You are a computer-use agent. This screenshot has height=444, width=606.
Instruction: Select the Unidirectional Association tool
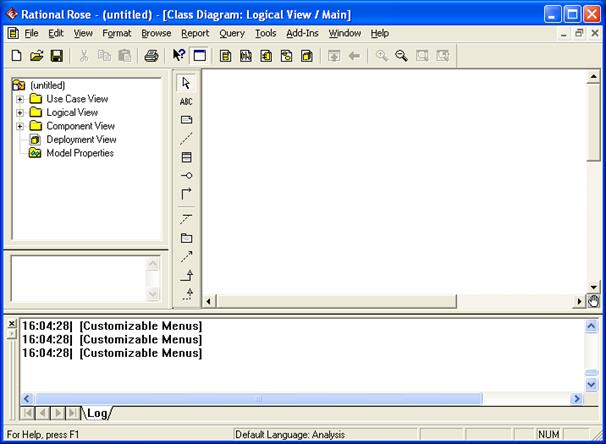(x=186, y=194)
